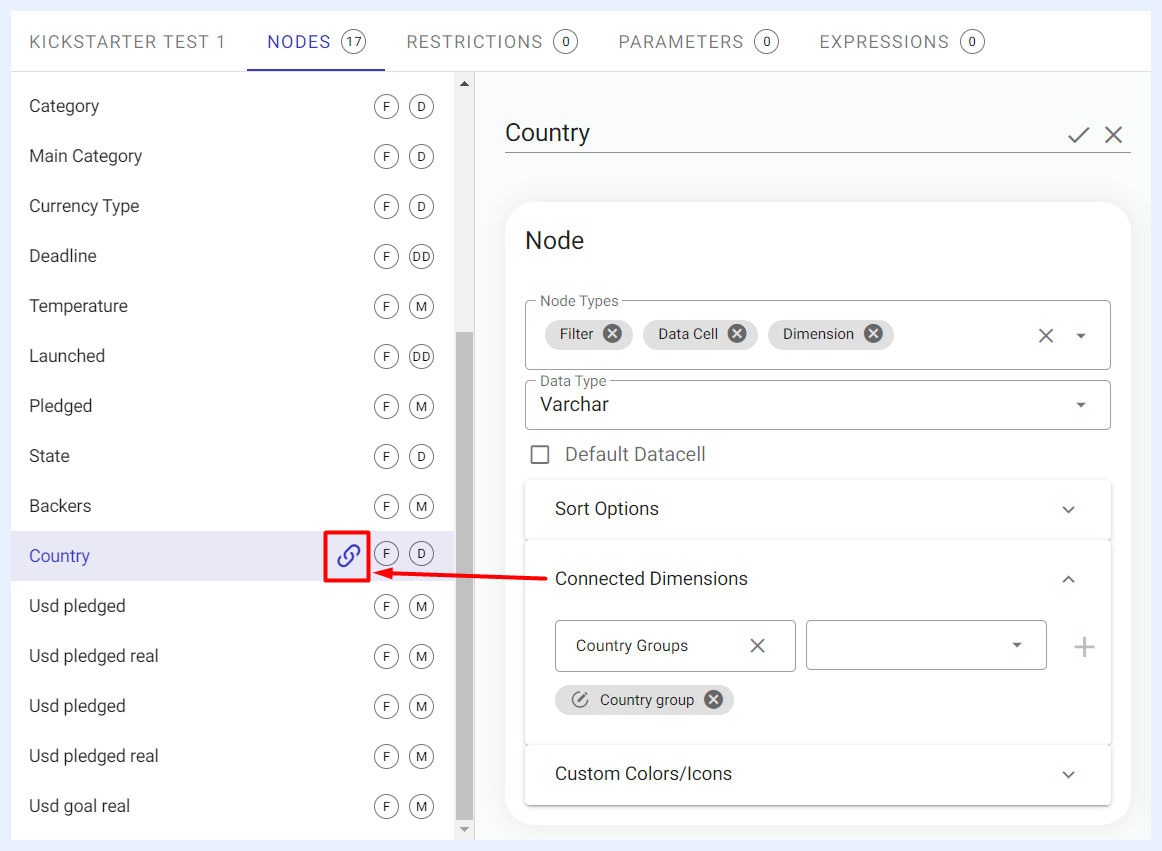This screenshot has height=851, width=1162.
Task: Click the F badge on the Category row
Action: pos(386,107)
